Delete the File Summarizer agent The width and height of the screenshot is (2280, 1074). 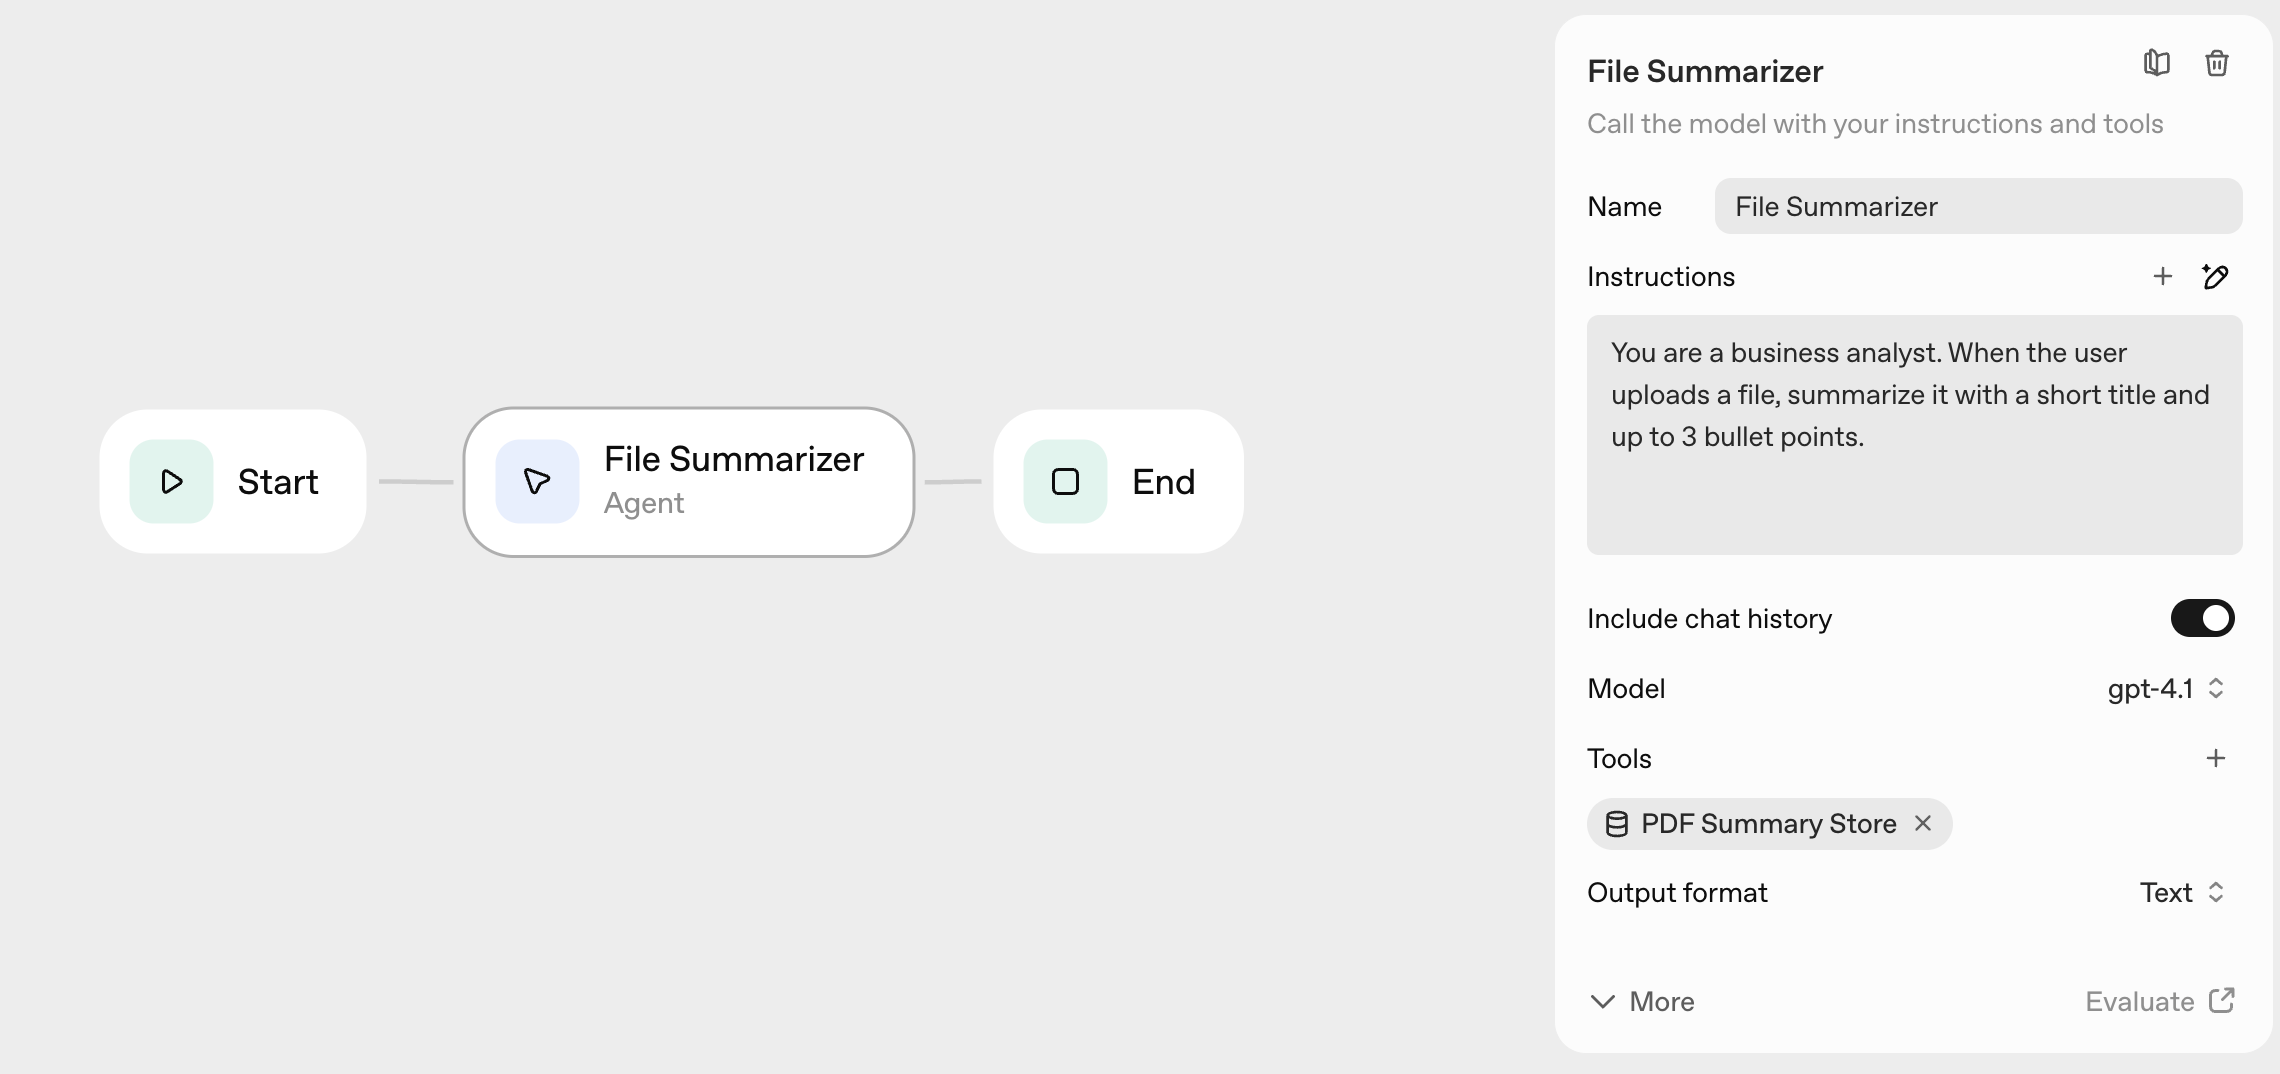point(2217,63)
